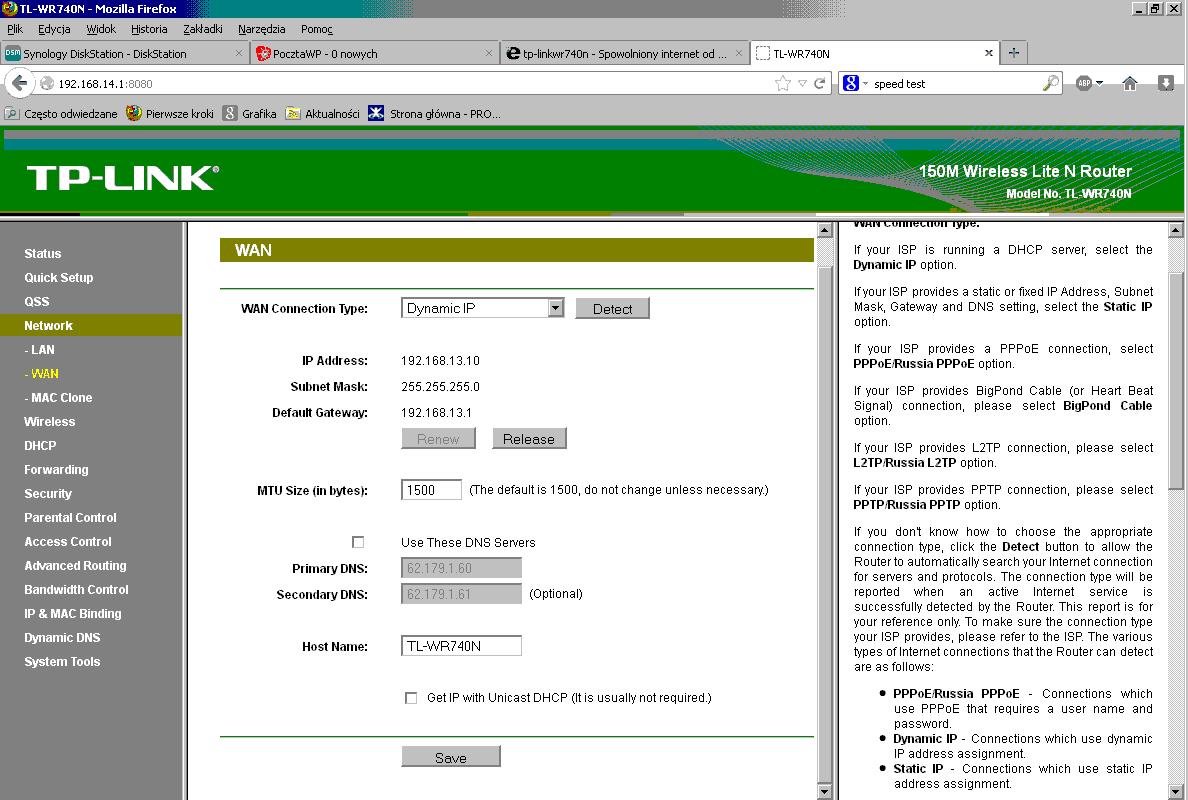Click the Google search engine icon
The image size is (1188, 800).
(x=851, y=83)
